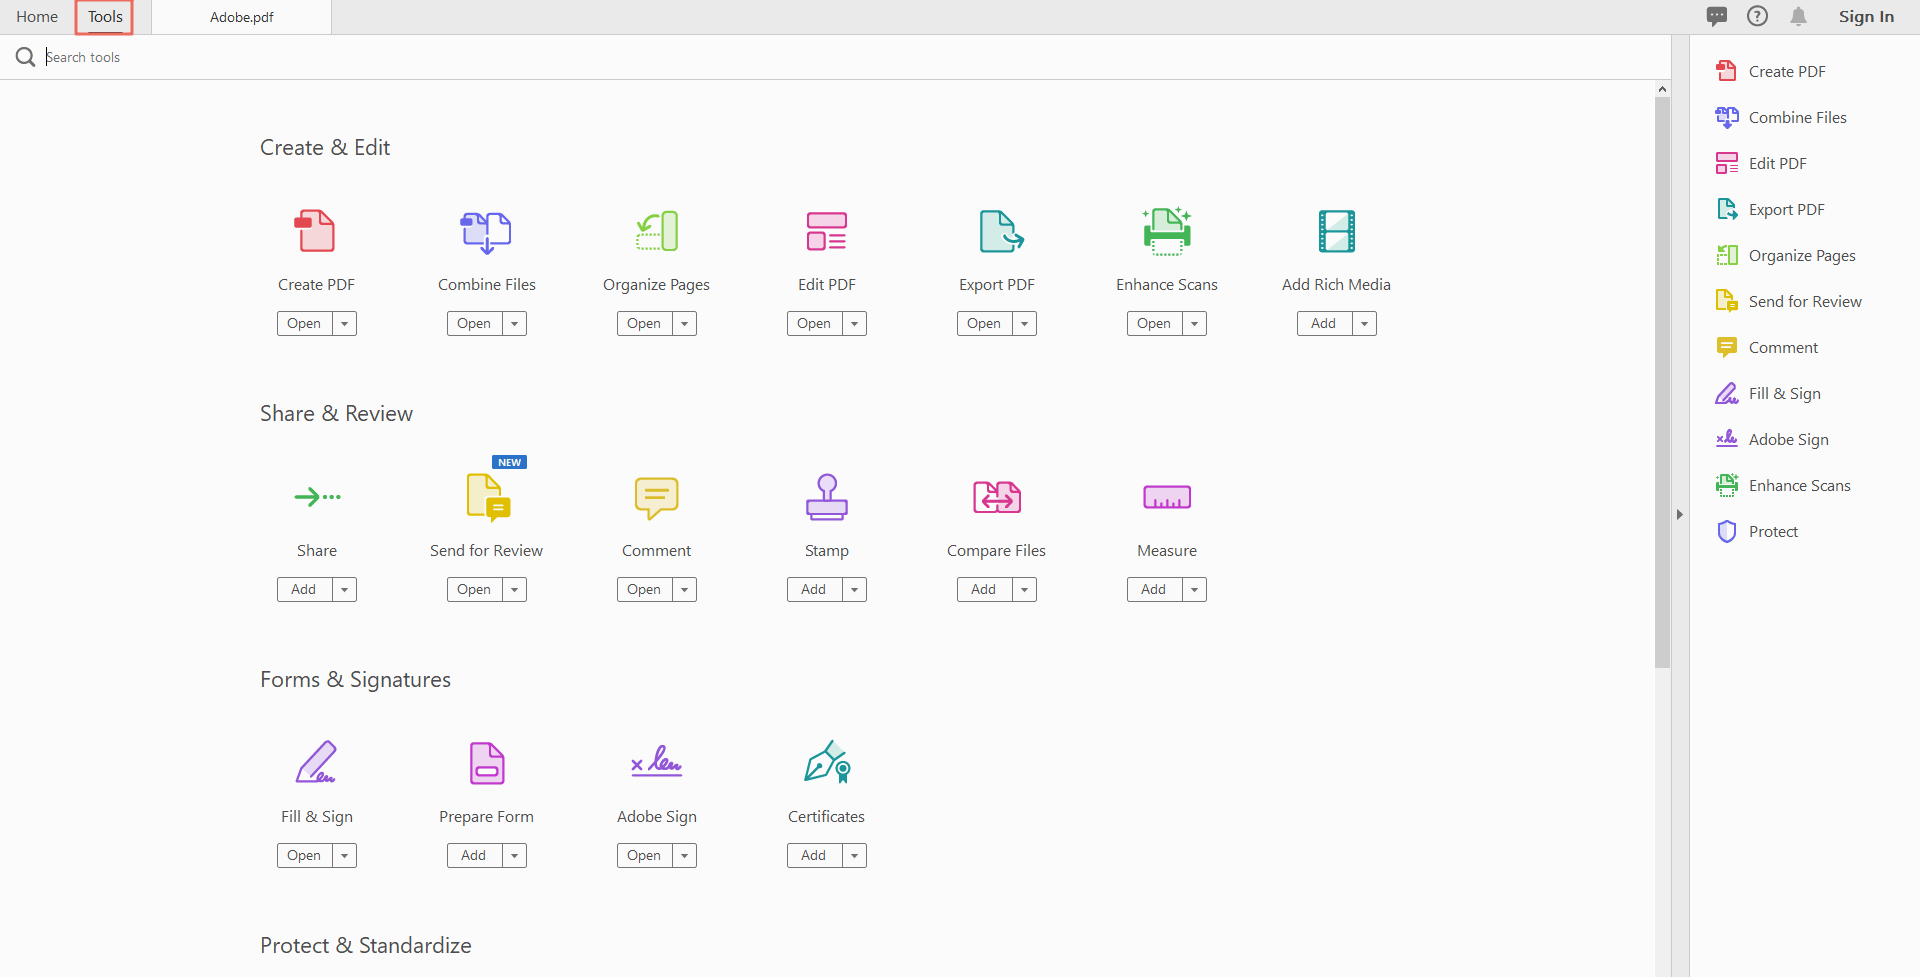Viewport: 1920px width, 977px height.
Task: Expand the dropdown arrow beside Certificates Add
Action: pyautogui.click(x=854, y=855)
